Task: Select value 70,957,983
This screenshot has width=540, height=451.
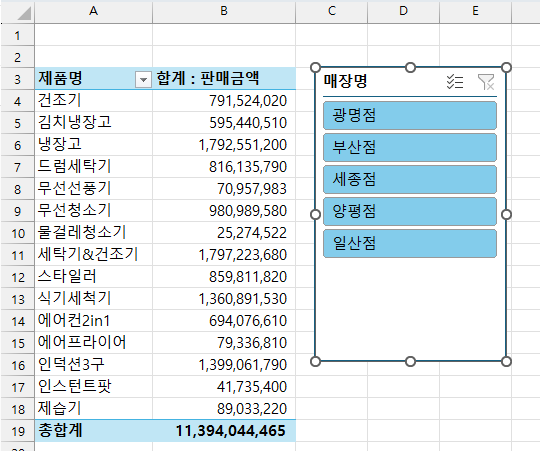Action: click(224, 189)
